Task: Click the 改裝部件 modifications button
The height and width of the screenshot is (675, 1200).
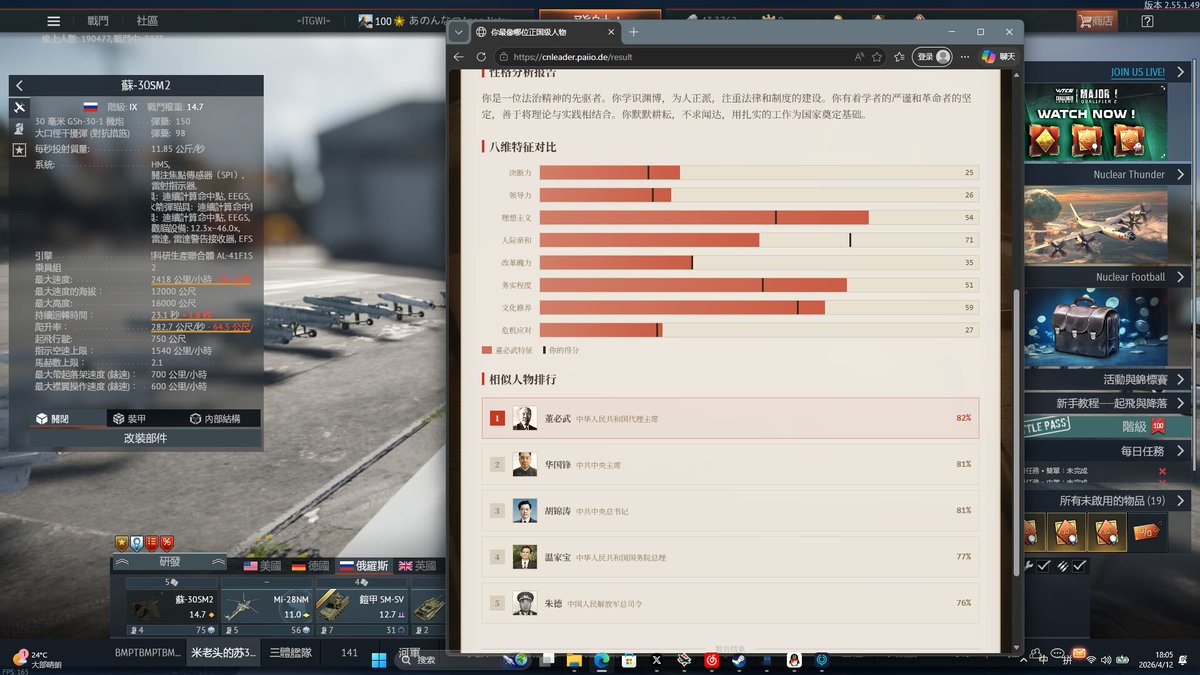Action: click(146, 438)
